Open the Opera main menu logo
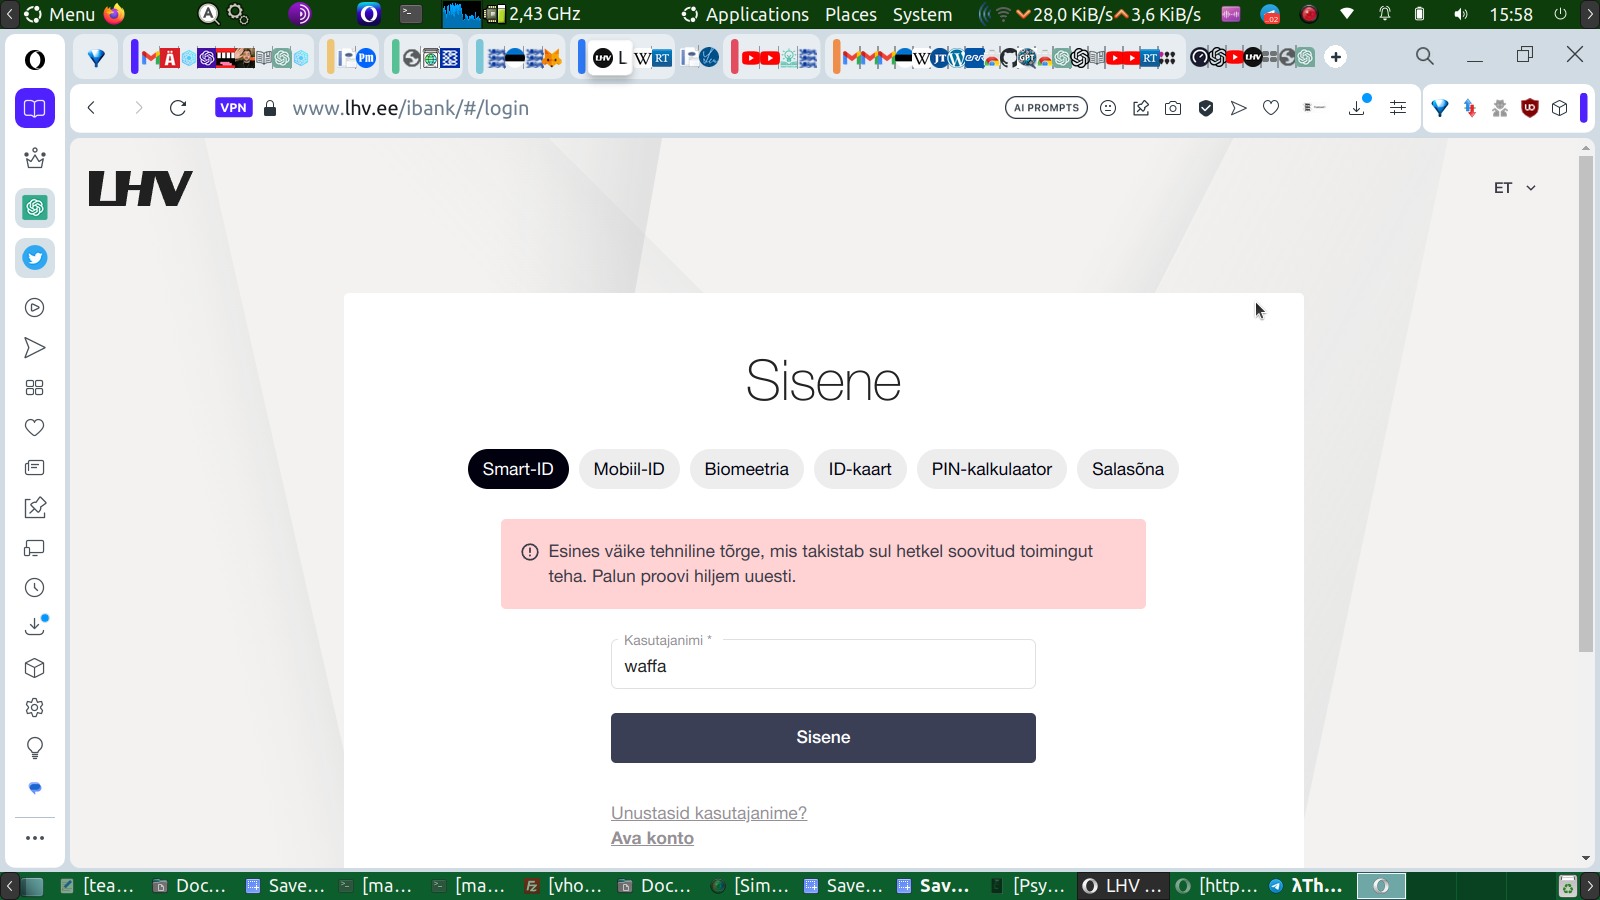This screenshot has width=1600, height=900. pos(35,60)
